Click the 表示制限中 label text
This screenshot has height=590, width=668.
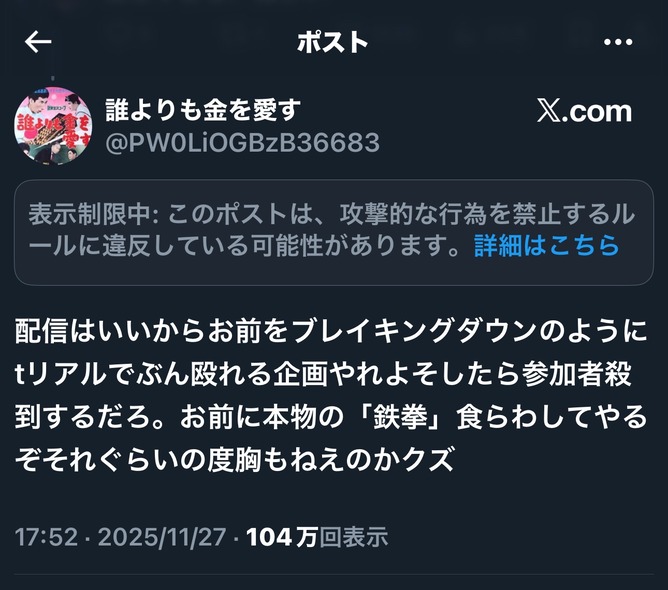pos(89,214)
